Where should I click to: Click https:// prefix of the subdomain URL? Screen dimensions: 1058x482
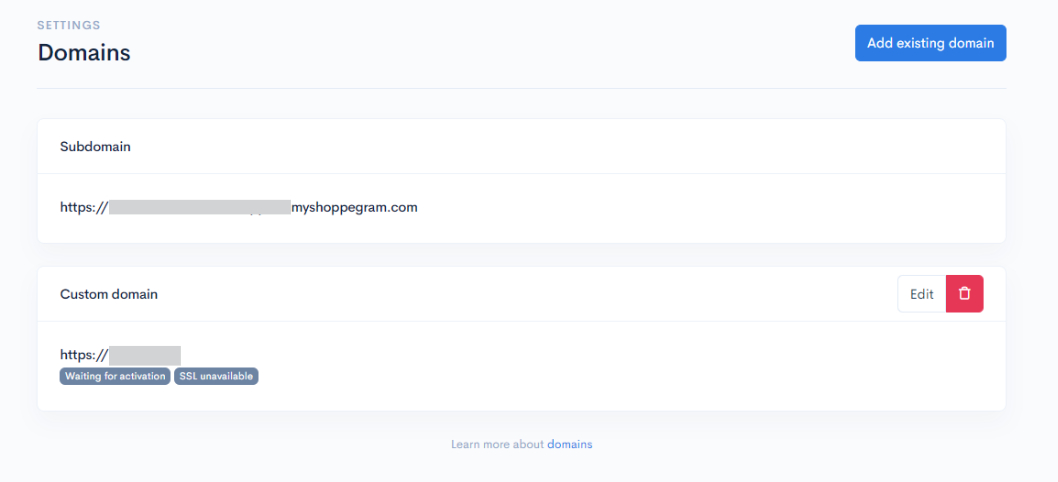pos(84,208)
